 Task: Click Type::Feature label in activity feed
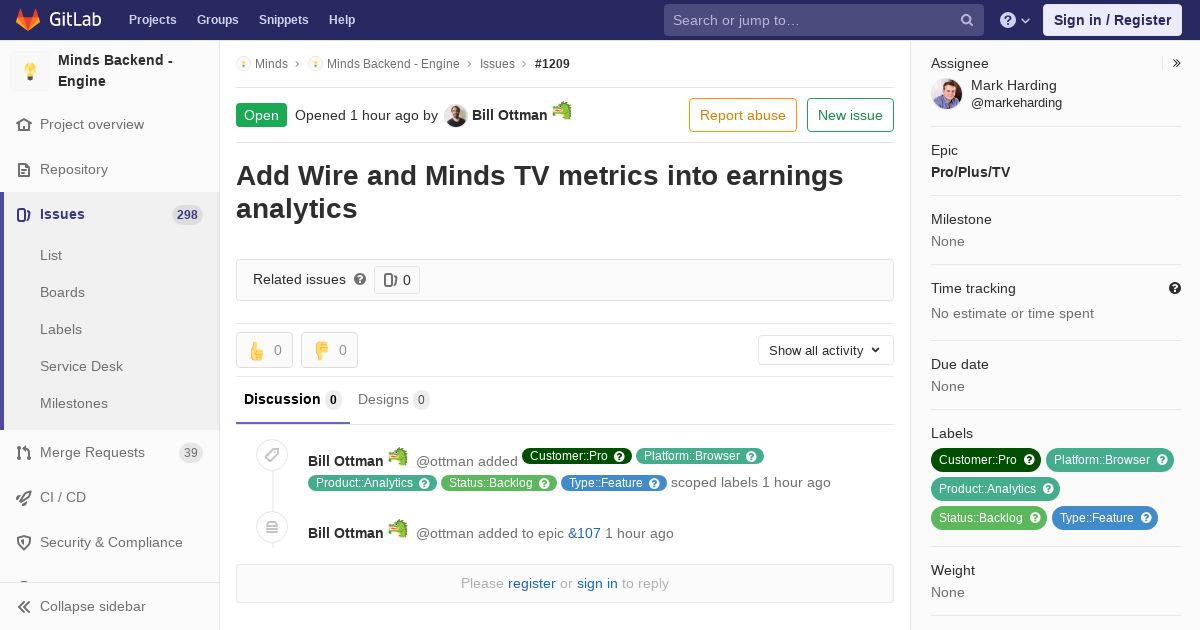click(614, 483)
